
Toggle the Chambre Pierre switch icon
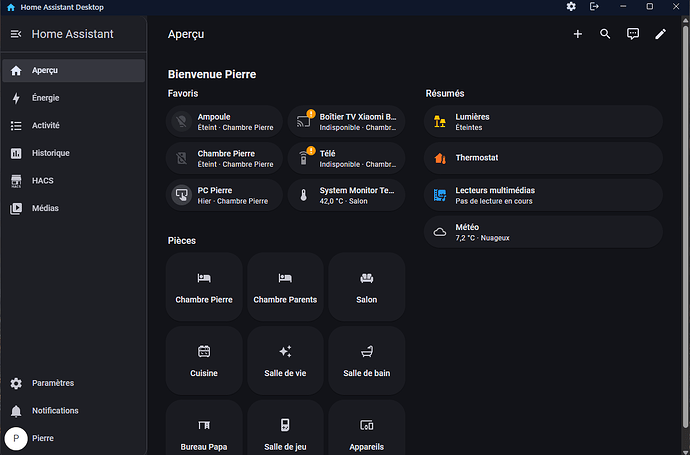(181, 158)
